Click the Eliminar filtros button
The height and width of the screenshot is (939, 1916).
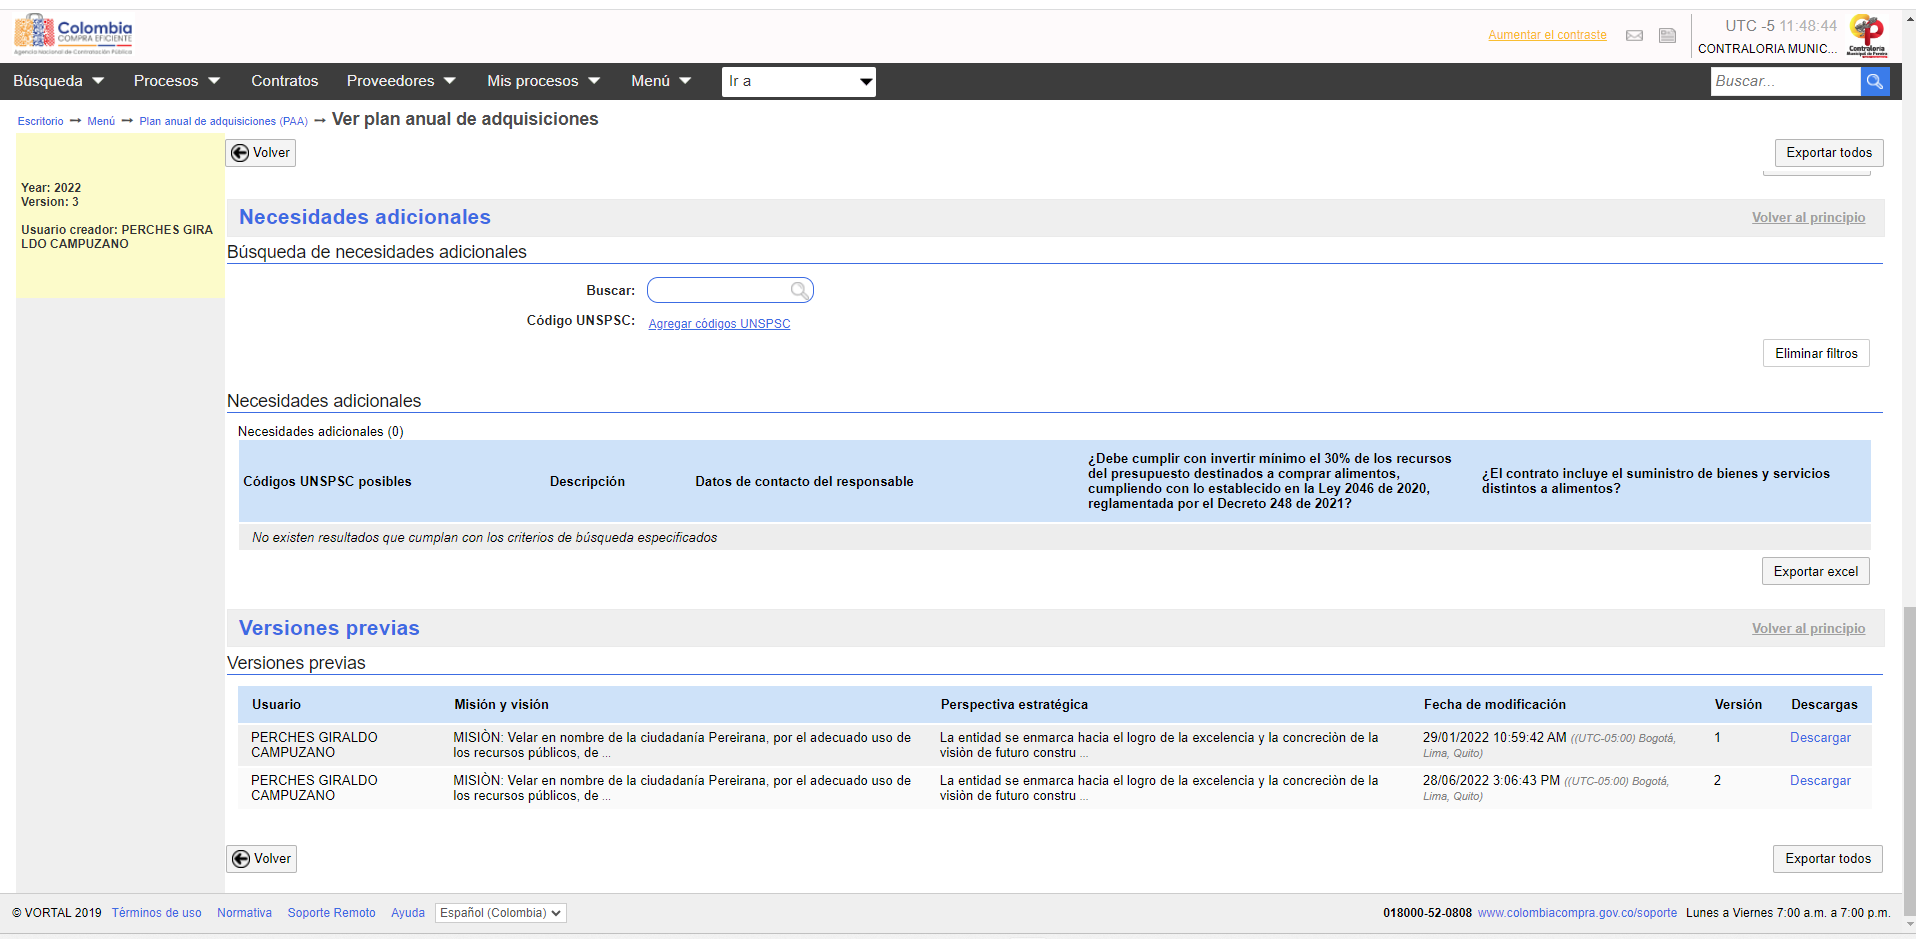point(1816,353)
